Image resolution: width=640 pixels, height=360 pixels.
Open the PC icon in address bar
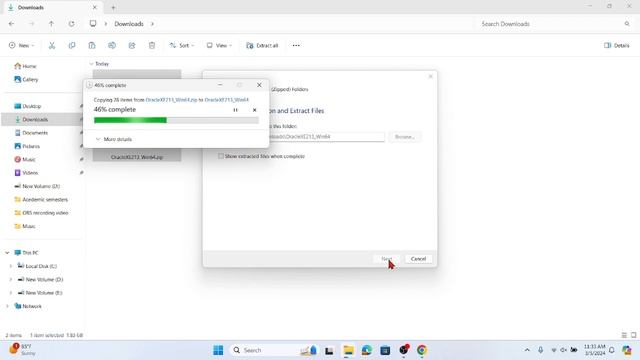93,24
